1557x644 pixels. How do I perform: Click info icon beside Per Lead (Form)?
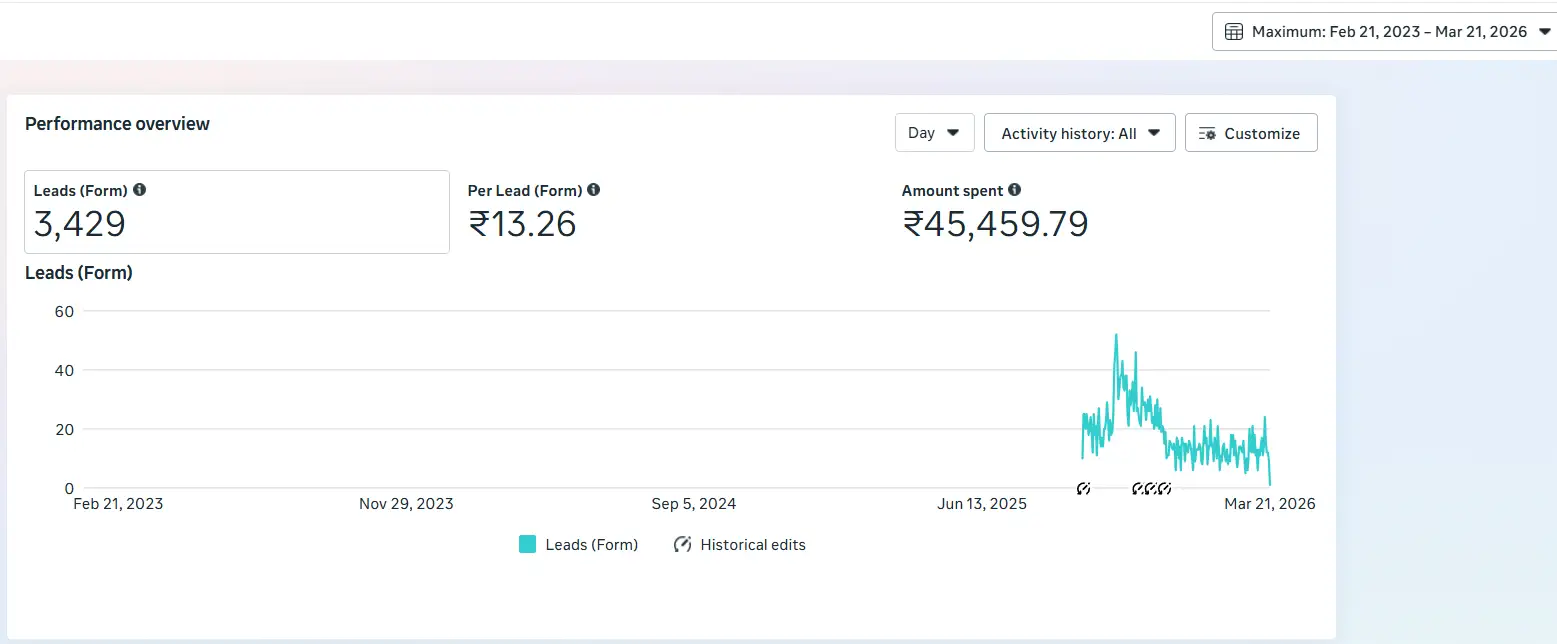point(594,190)
